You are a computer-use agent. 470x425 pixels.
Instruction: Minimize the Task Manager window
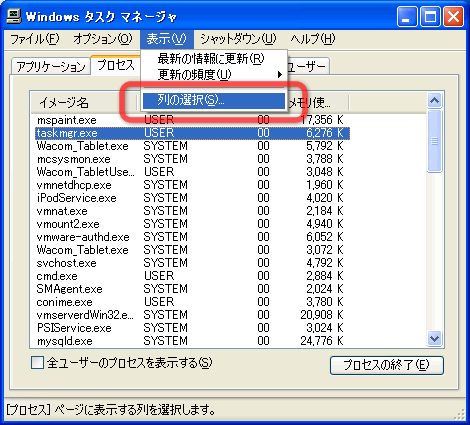[407, 16]
